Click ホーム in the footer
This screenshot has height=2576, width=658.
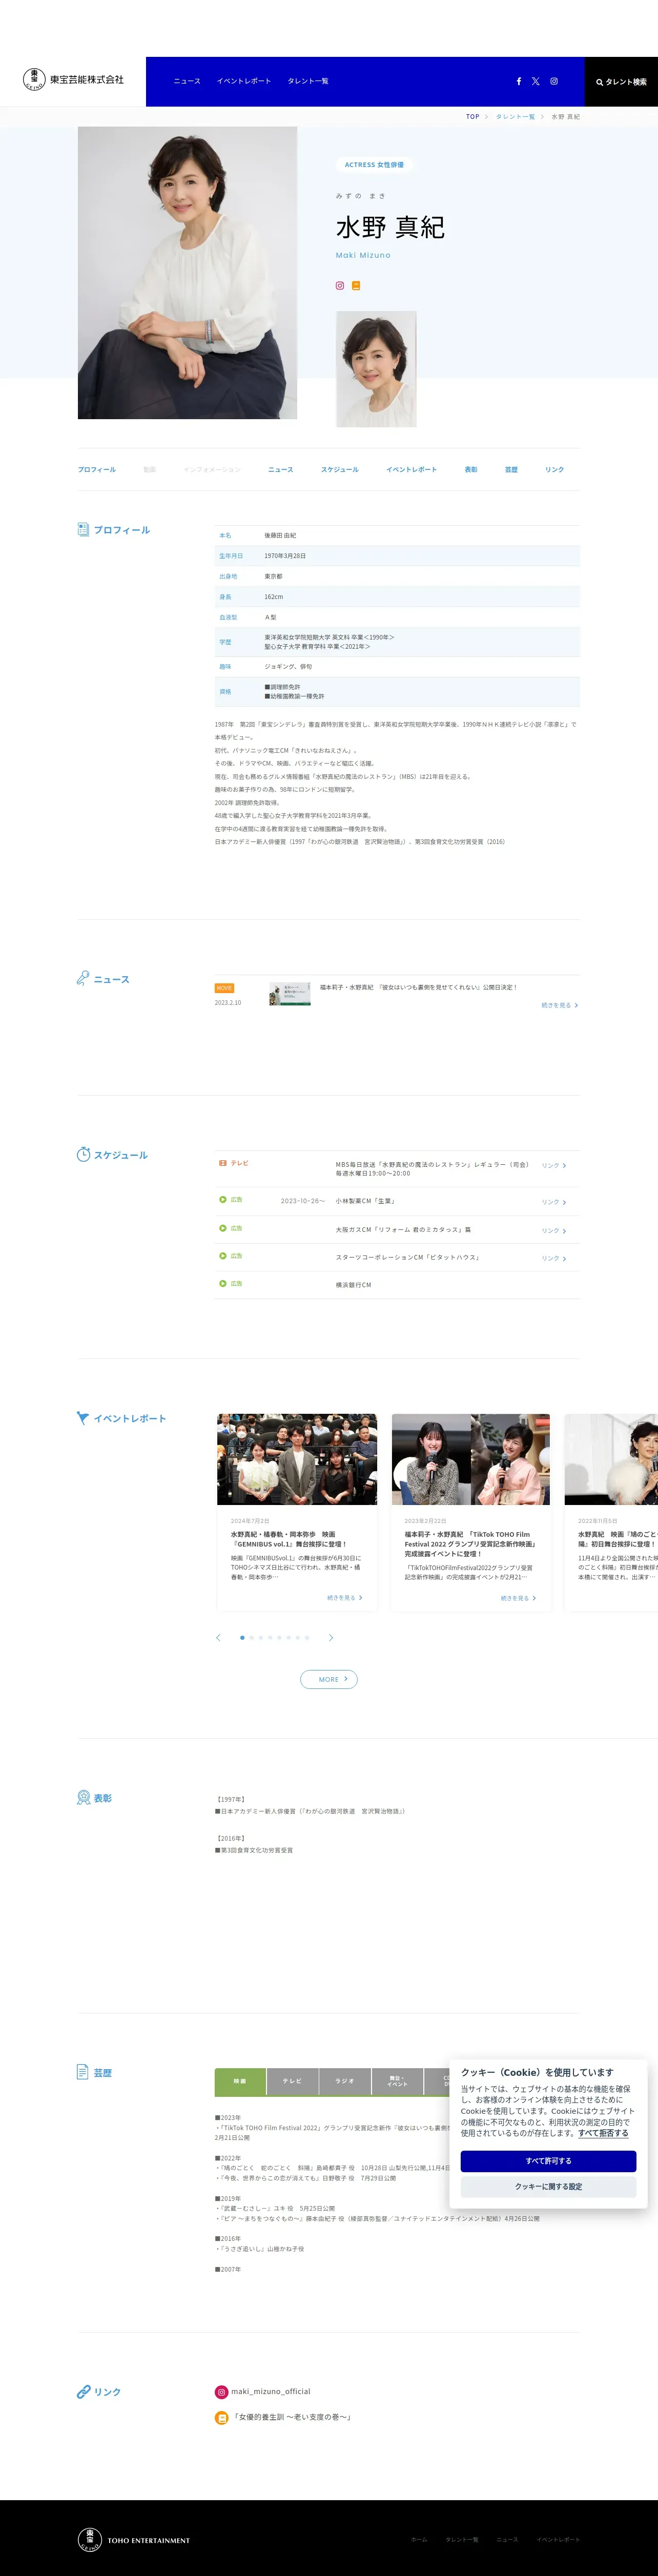coord(419,2539)
